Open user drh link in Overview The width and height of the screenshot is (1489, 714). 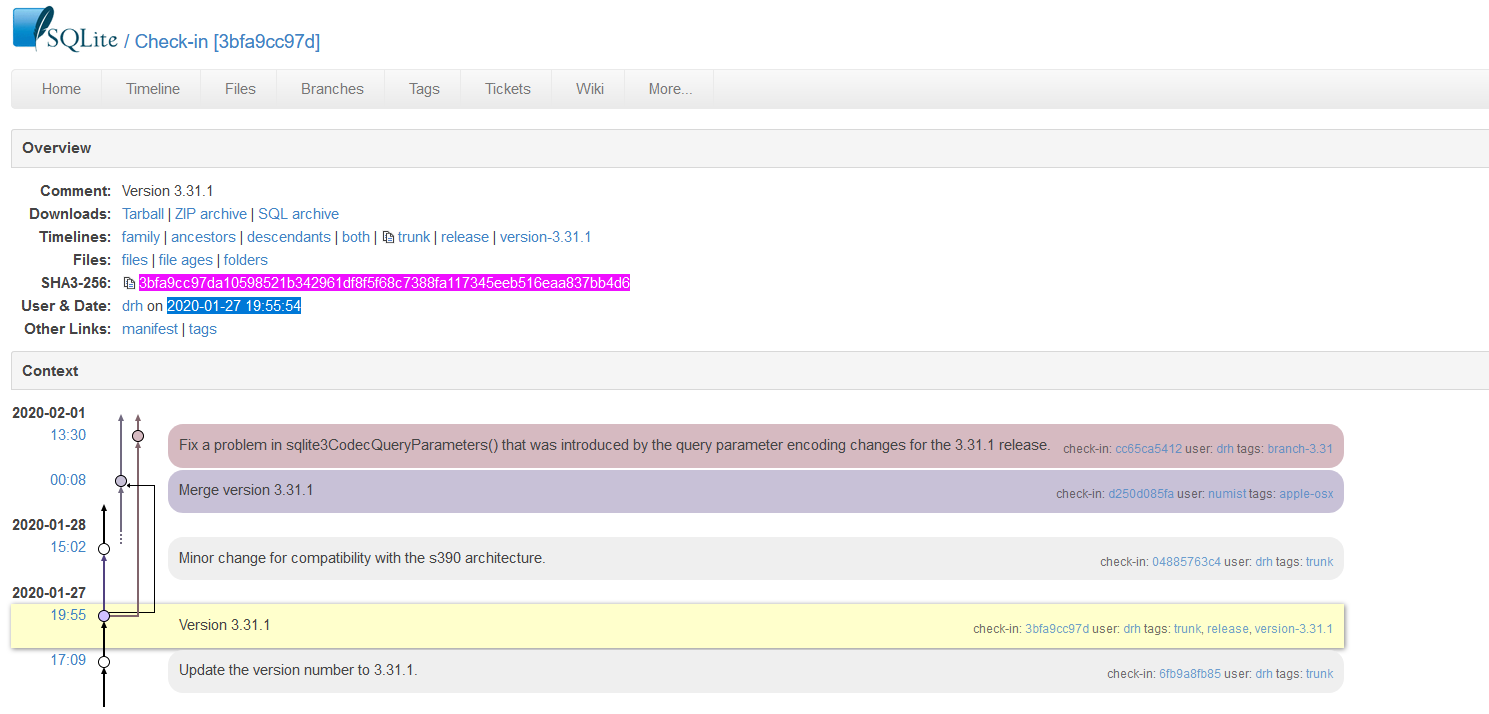click(x=132, y=306)
